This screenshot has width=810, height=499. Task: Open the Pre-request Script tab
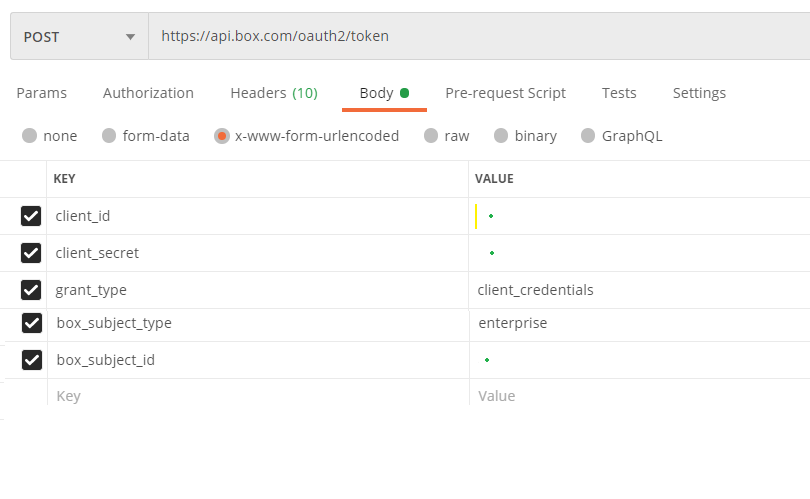(505, 93)
